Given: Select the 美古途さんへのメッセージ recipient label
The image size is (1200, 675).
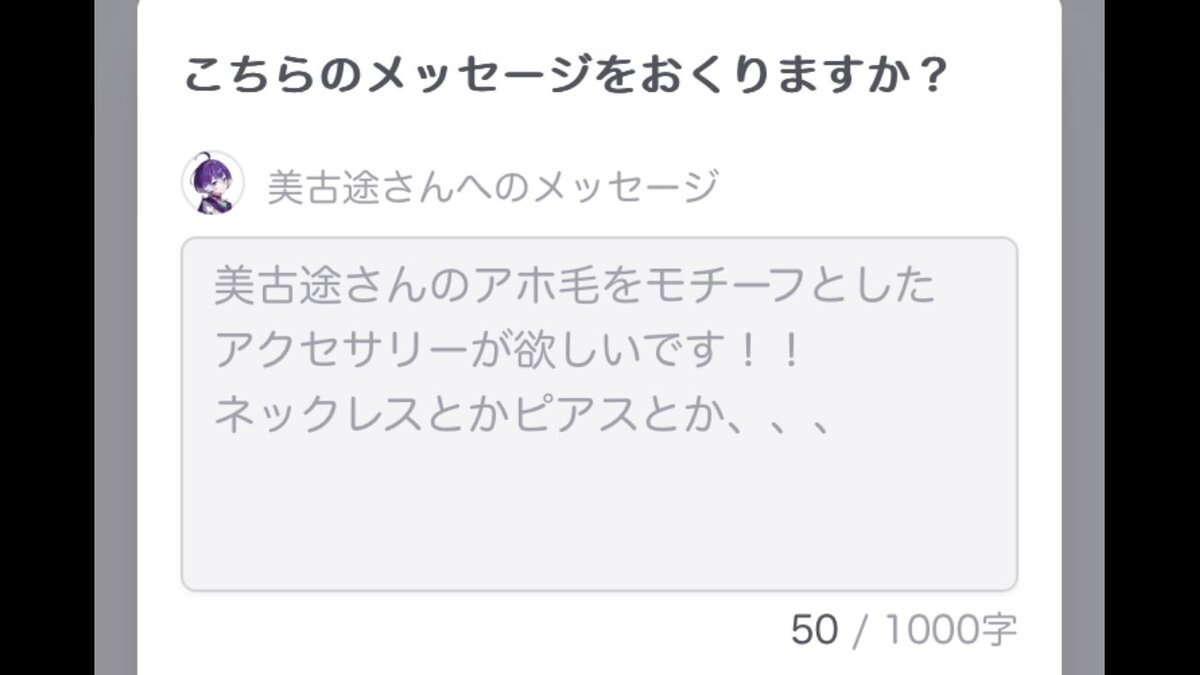Looking at the screenshot, I should tap(493, 187).
